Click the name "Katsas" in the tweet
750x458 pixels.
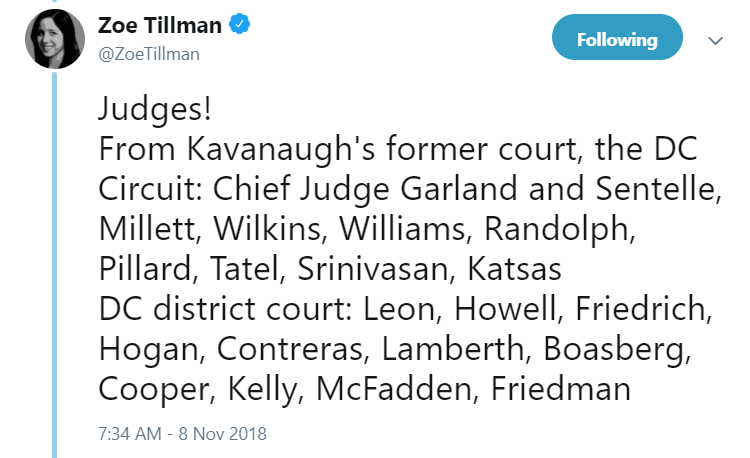[514, 269]
